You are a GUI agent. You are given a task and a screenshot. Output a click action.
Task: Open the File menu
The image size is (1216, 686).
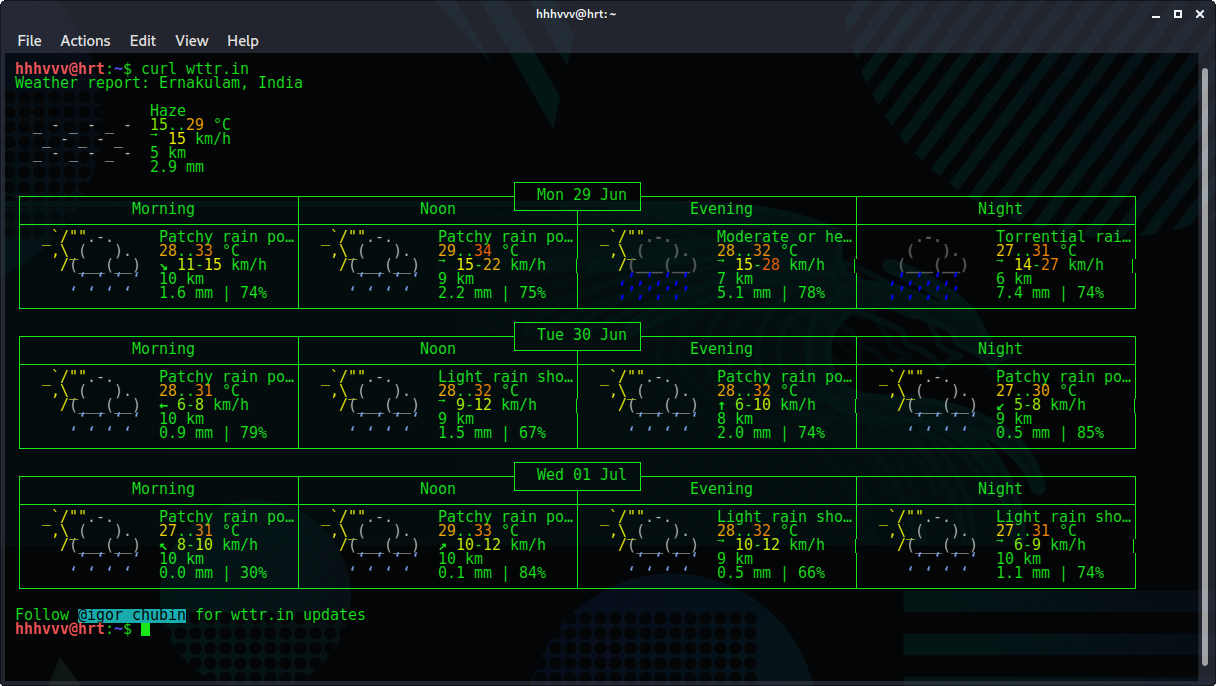[x=29, y=41]
